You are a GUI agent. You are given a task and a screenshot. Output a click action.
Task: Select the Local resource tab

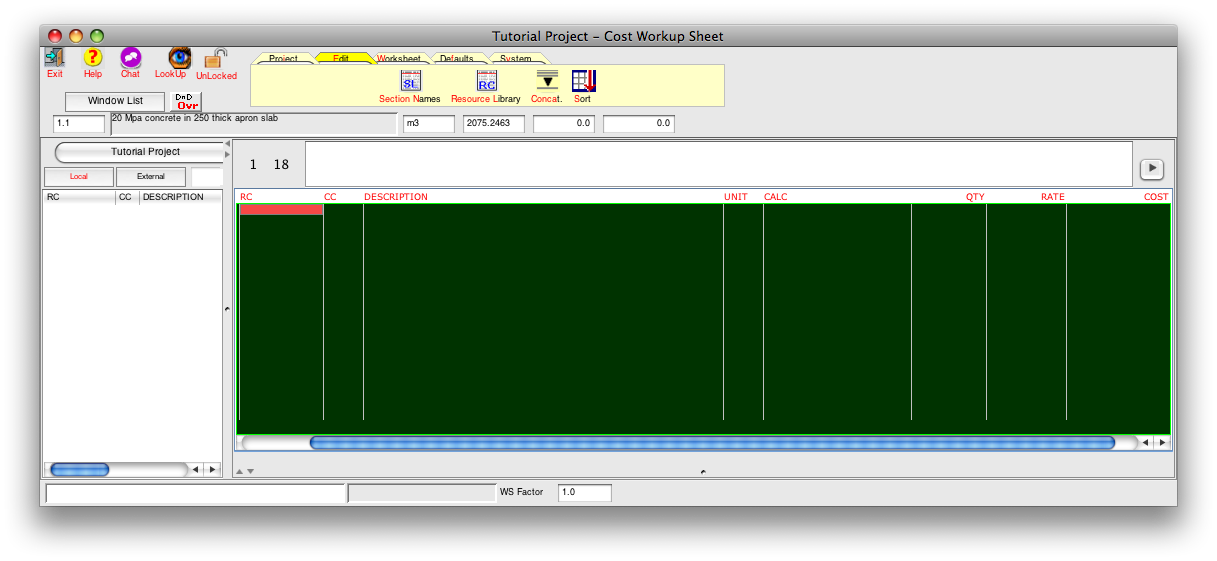[78, 176]
